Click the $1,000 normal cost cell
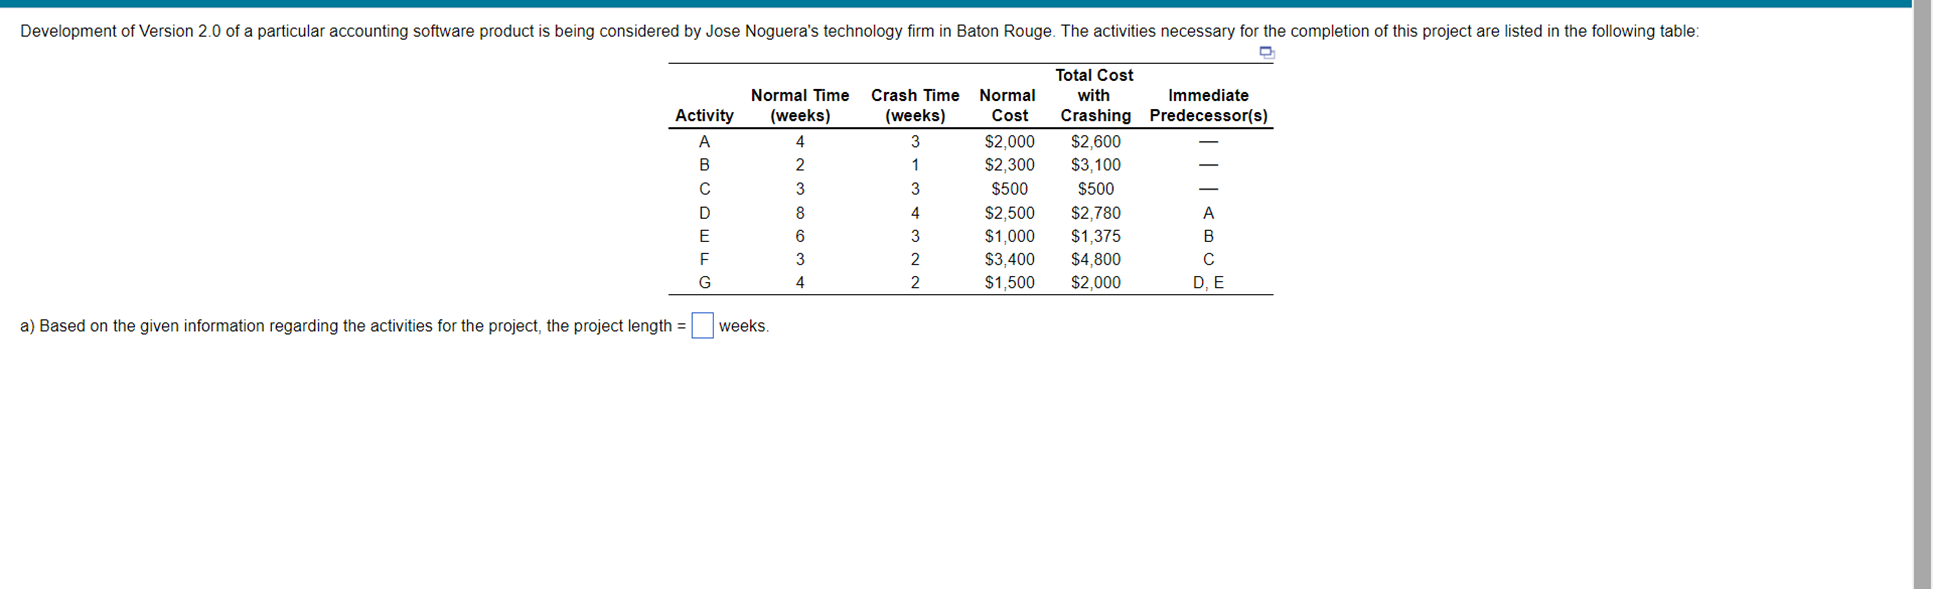This screenshot has height=589, width=1933. coord(1009,236)
